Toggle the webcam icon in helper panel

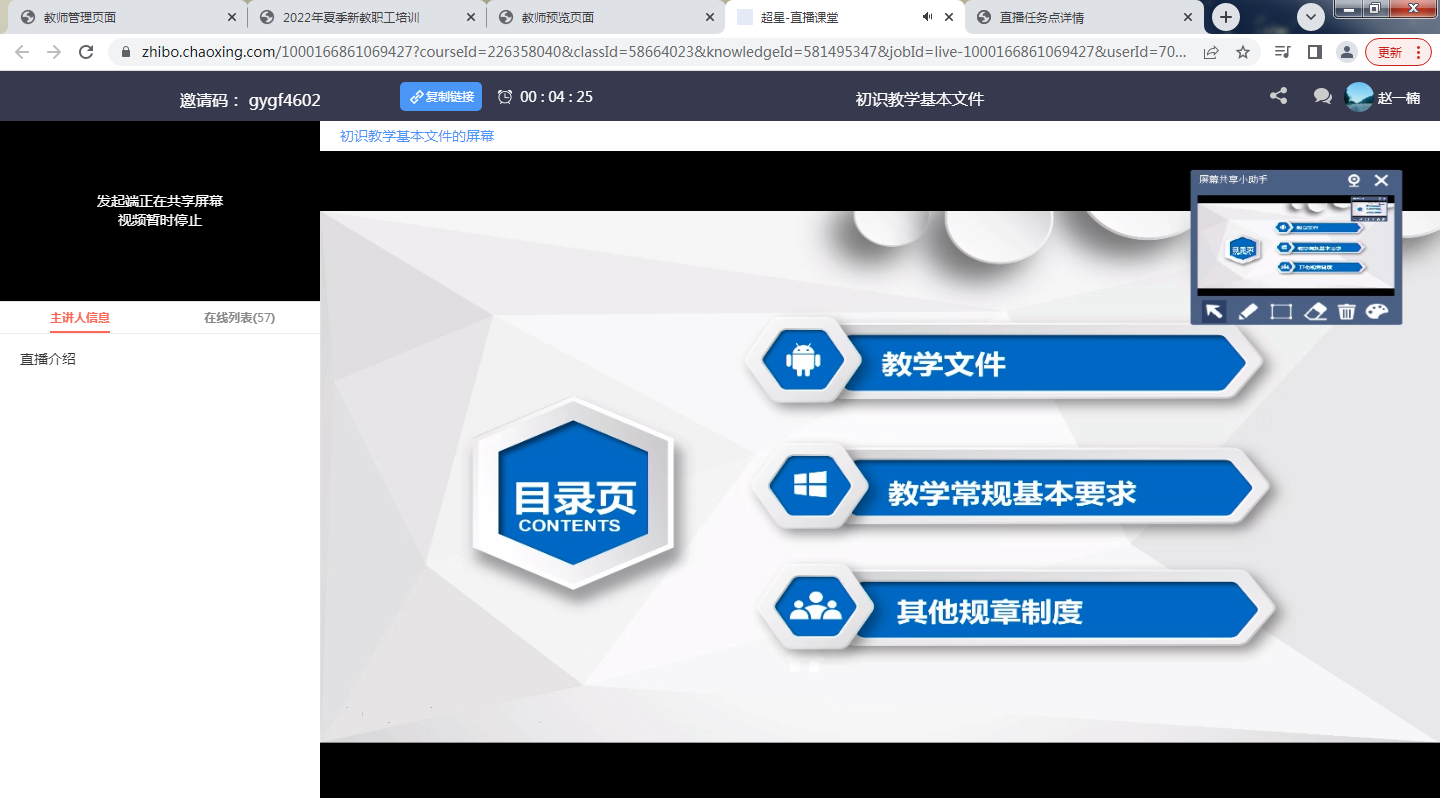coord(1354,180)
